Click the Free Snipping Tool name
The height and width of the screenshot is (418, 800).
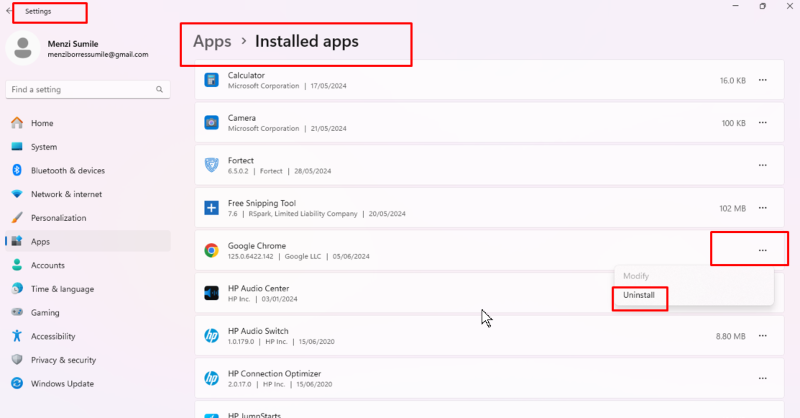[262, 203]
